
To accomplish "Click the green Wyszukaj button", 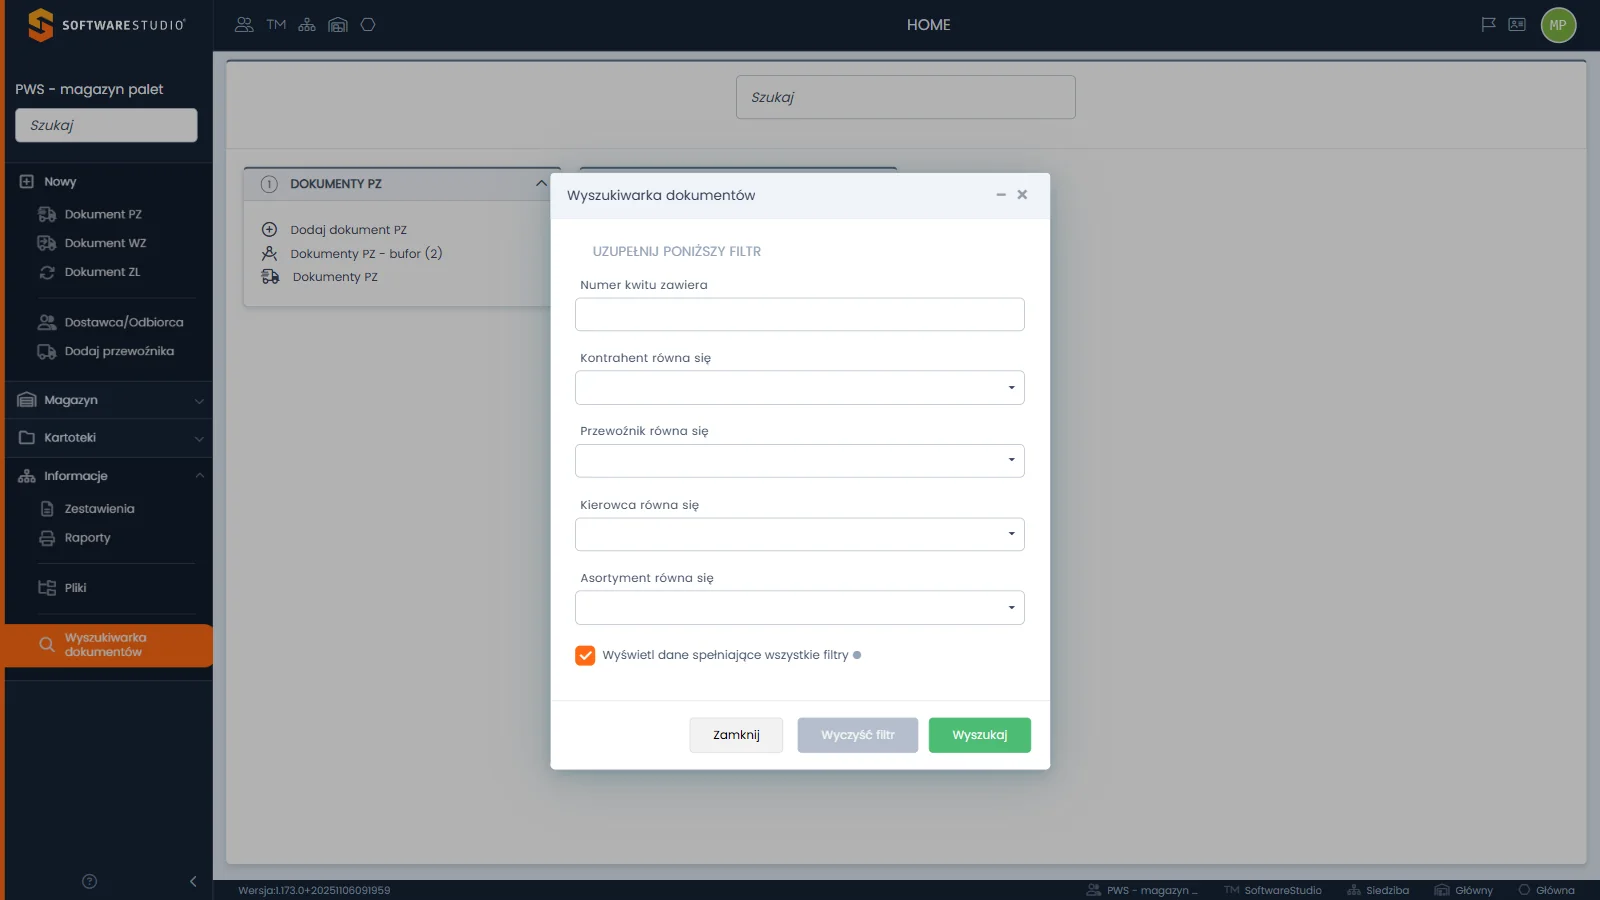I will (980, 735).
